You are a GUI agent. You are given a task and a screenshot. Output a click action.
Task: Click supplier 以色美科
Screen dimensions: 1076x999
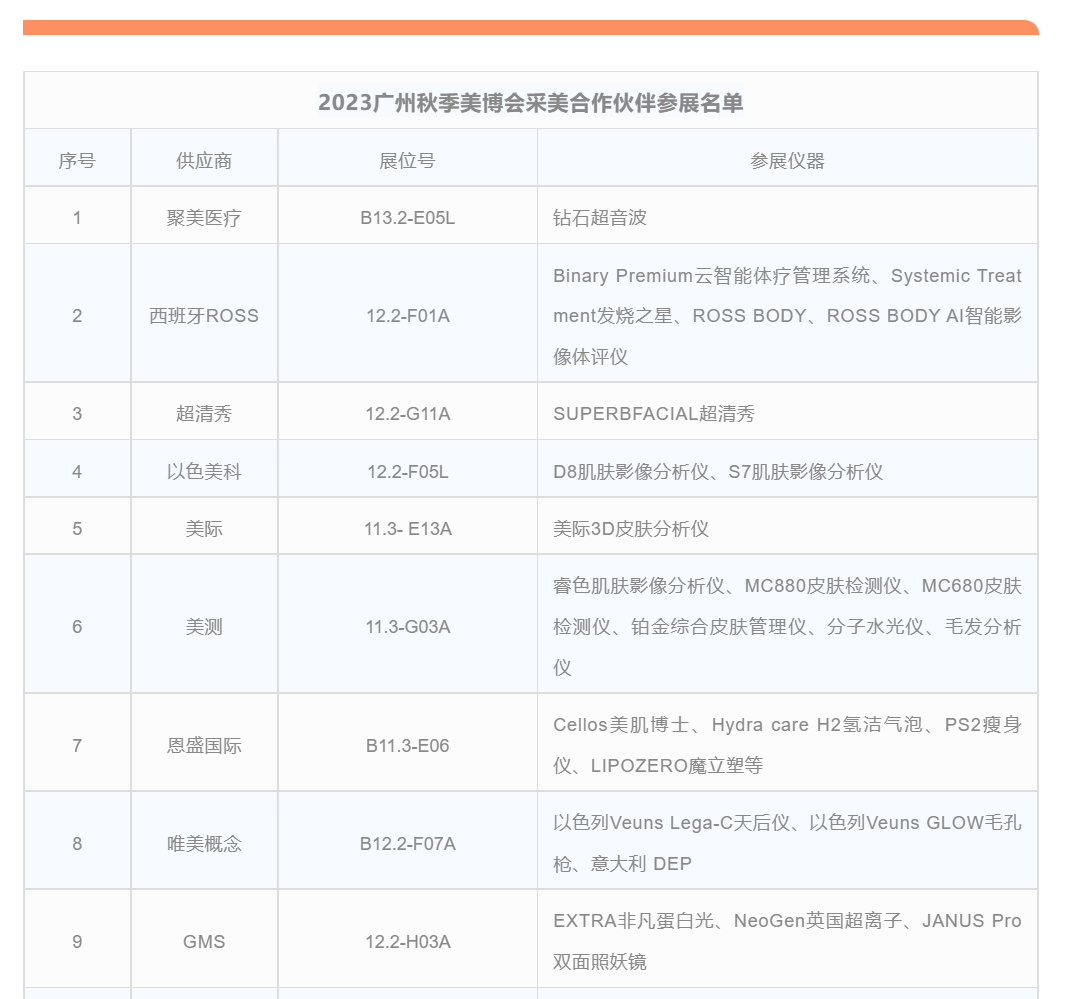pos(204,472)
